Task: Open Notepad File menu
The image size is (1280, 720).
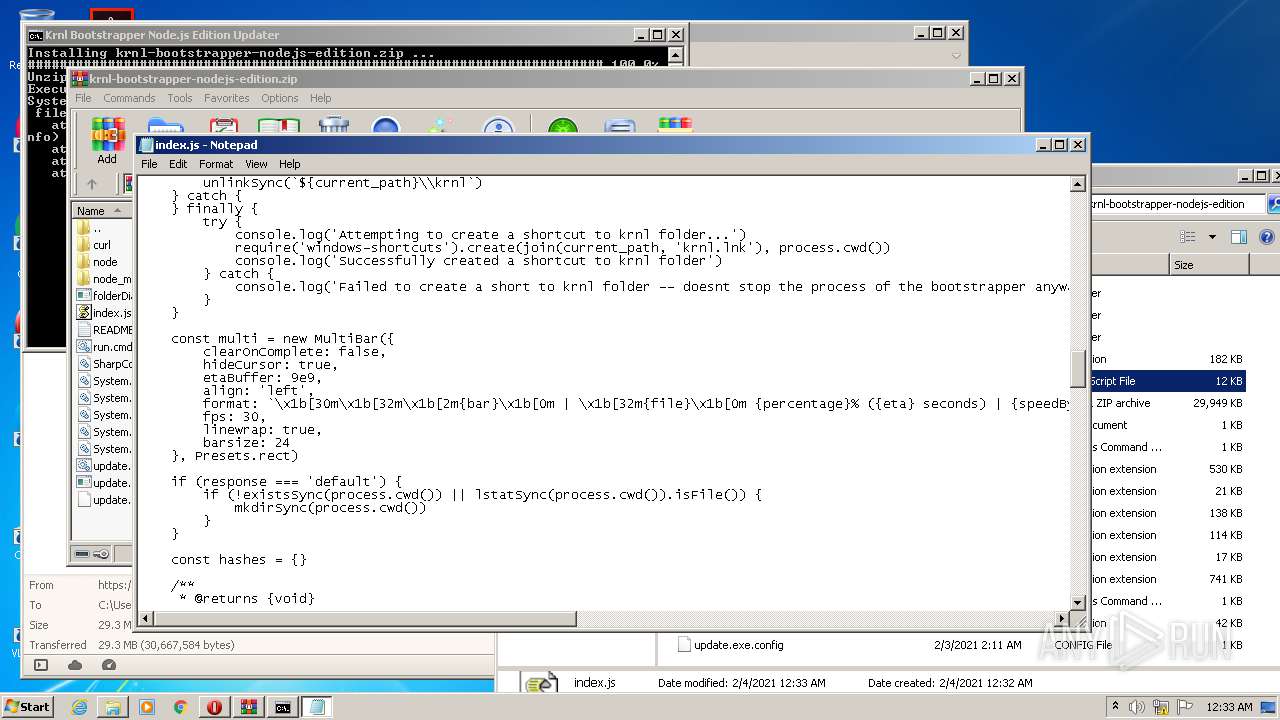Action: [x=149, y=164]
